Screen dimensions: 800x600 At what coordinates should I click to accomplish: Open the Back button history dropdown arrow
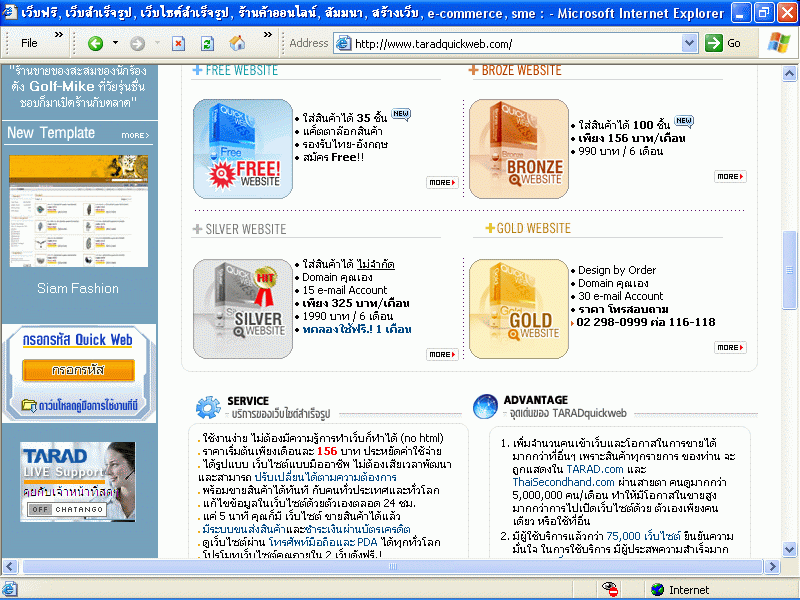point(115,43)
